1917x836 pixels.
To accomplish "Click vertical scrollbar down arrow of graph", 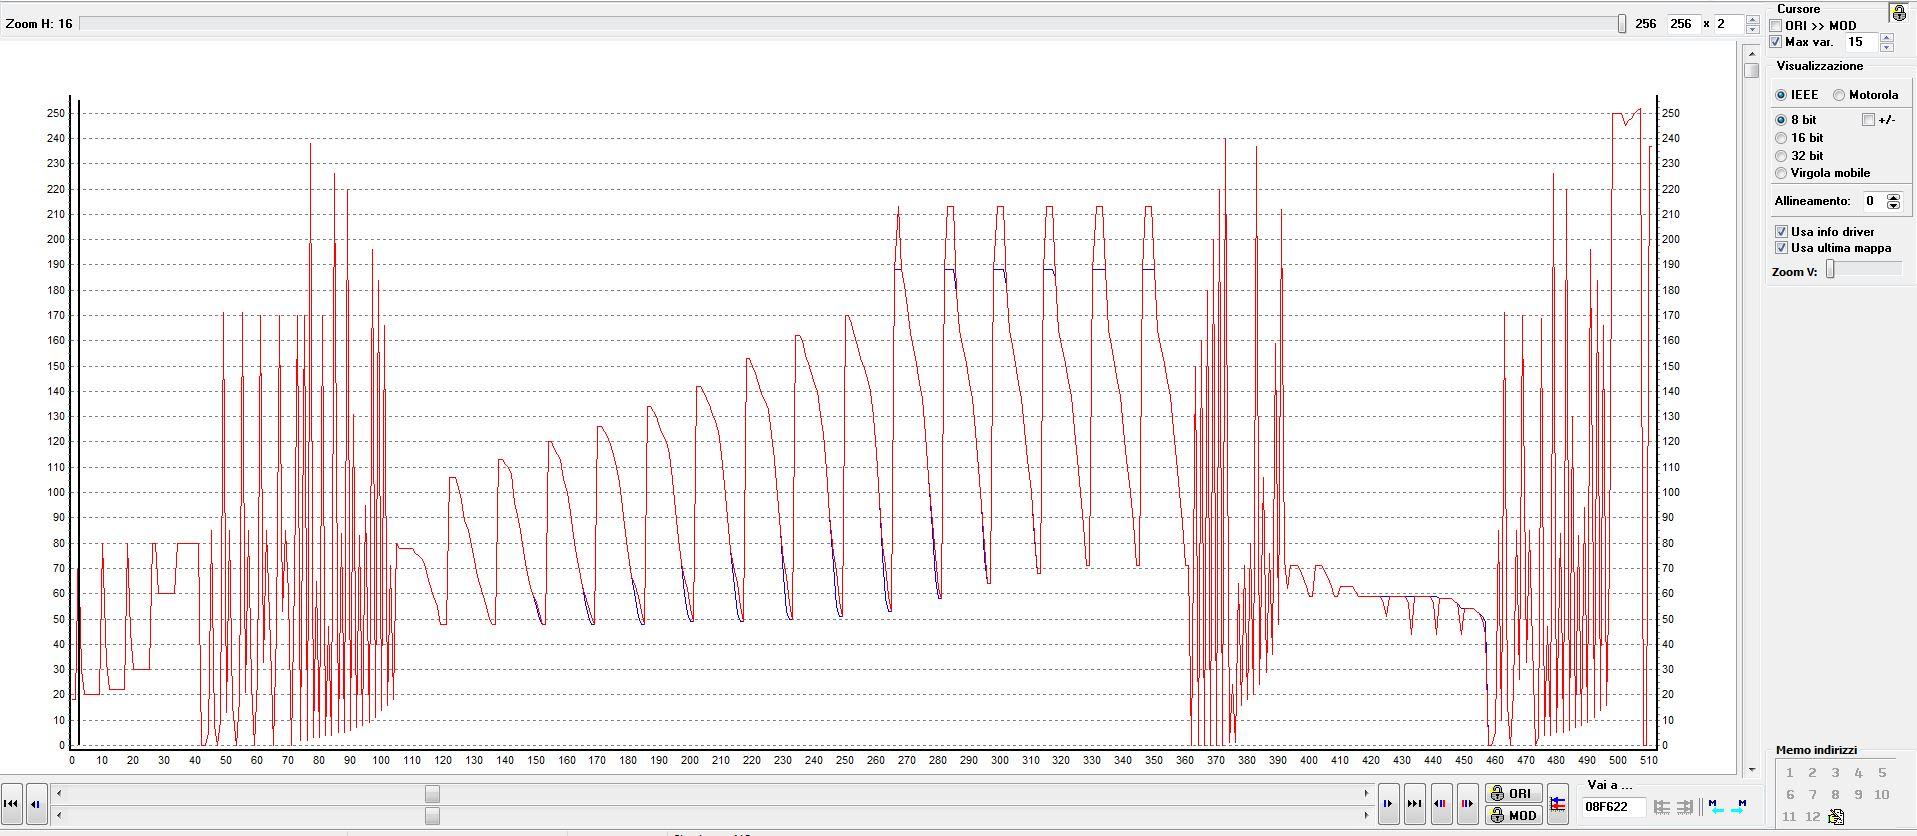I will 1751,769.
